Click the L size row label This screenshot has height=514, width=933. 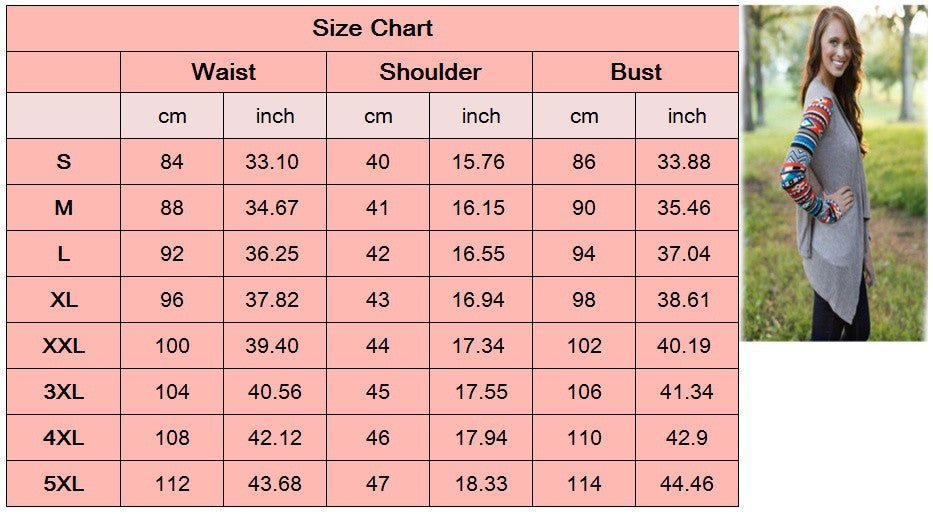pyautogui.click(x=64, y=254)
